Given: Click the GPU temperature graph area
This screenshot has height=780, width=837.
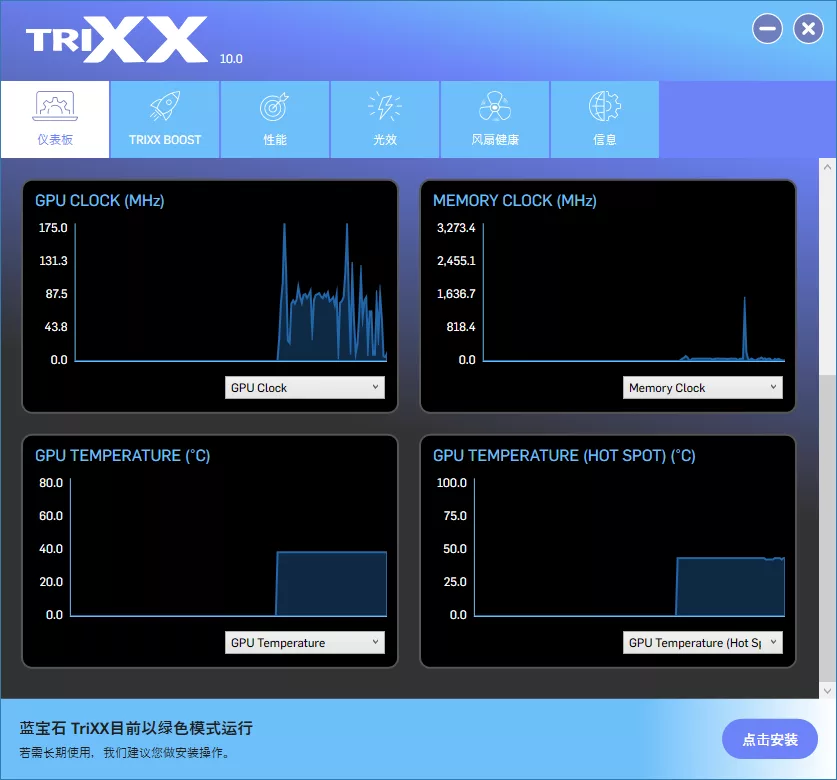Looking at the screenshot, I should coord(228,547).
